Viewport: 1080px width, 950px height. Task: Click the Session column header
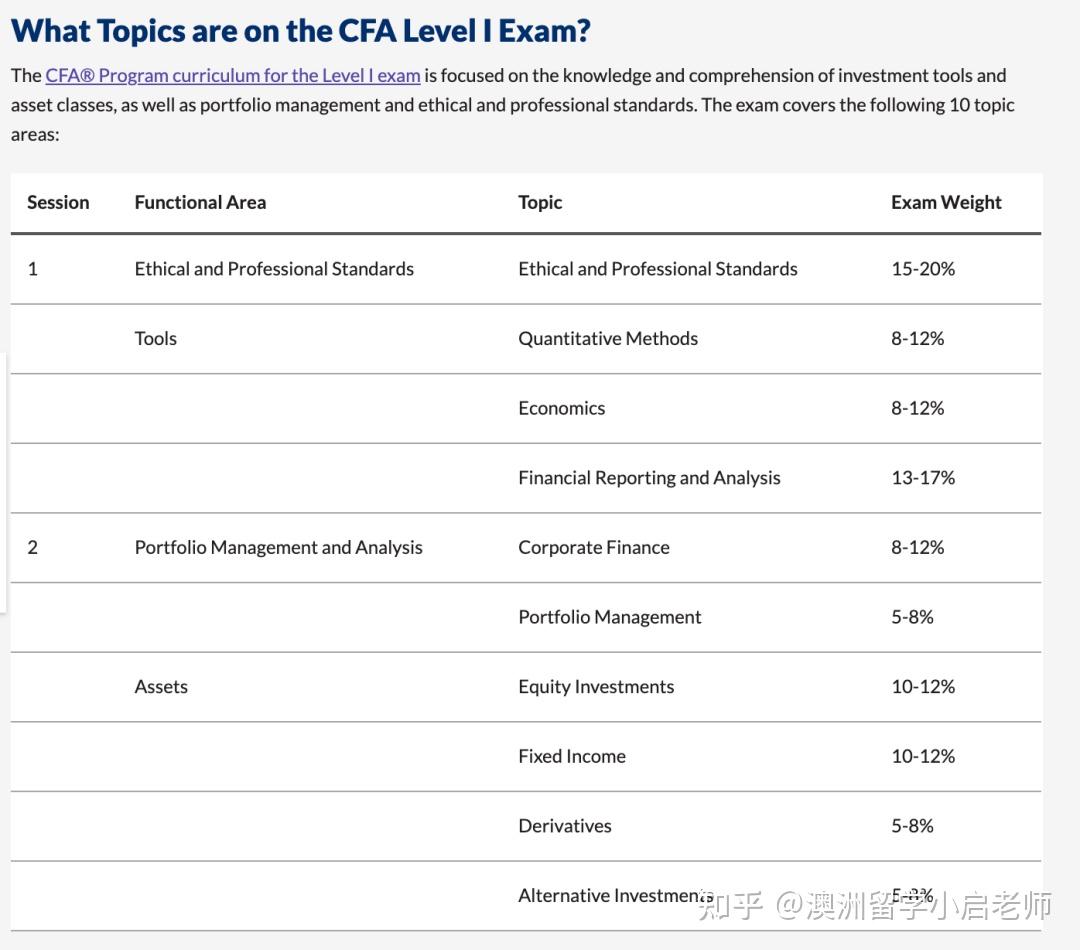tap(58, 202)
